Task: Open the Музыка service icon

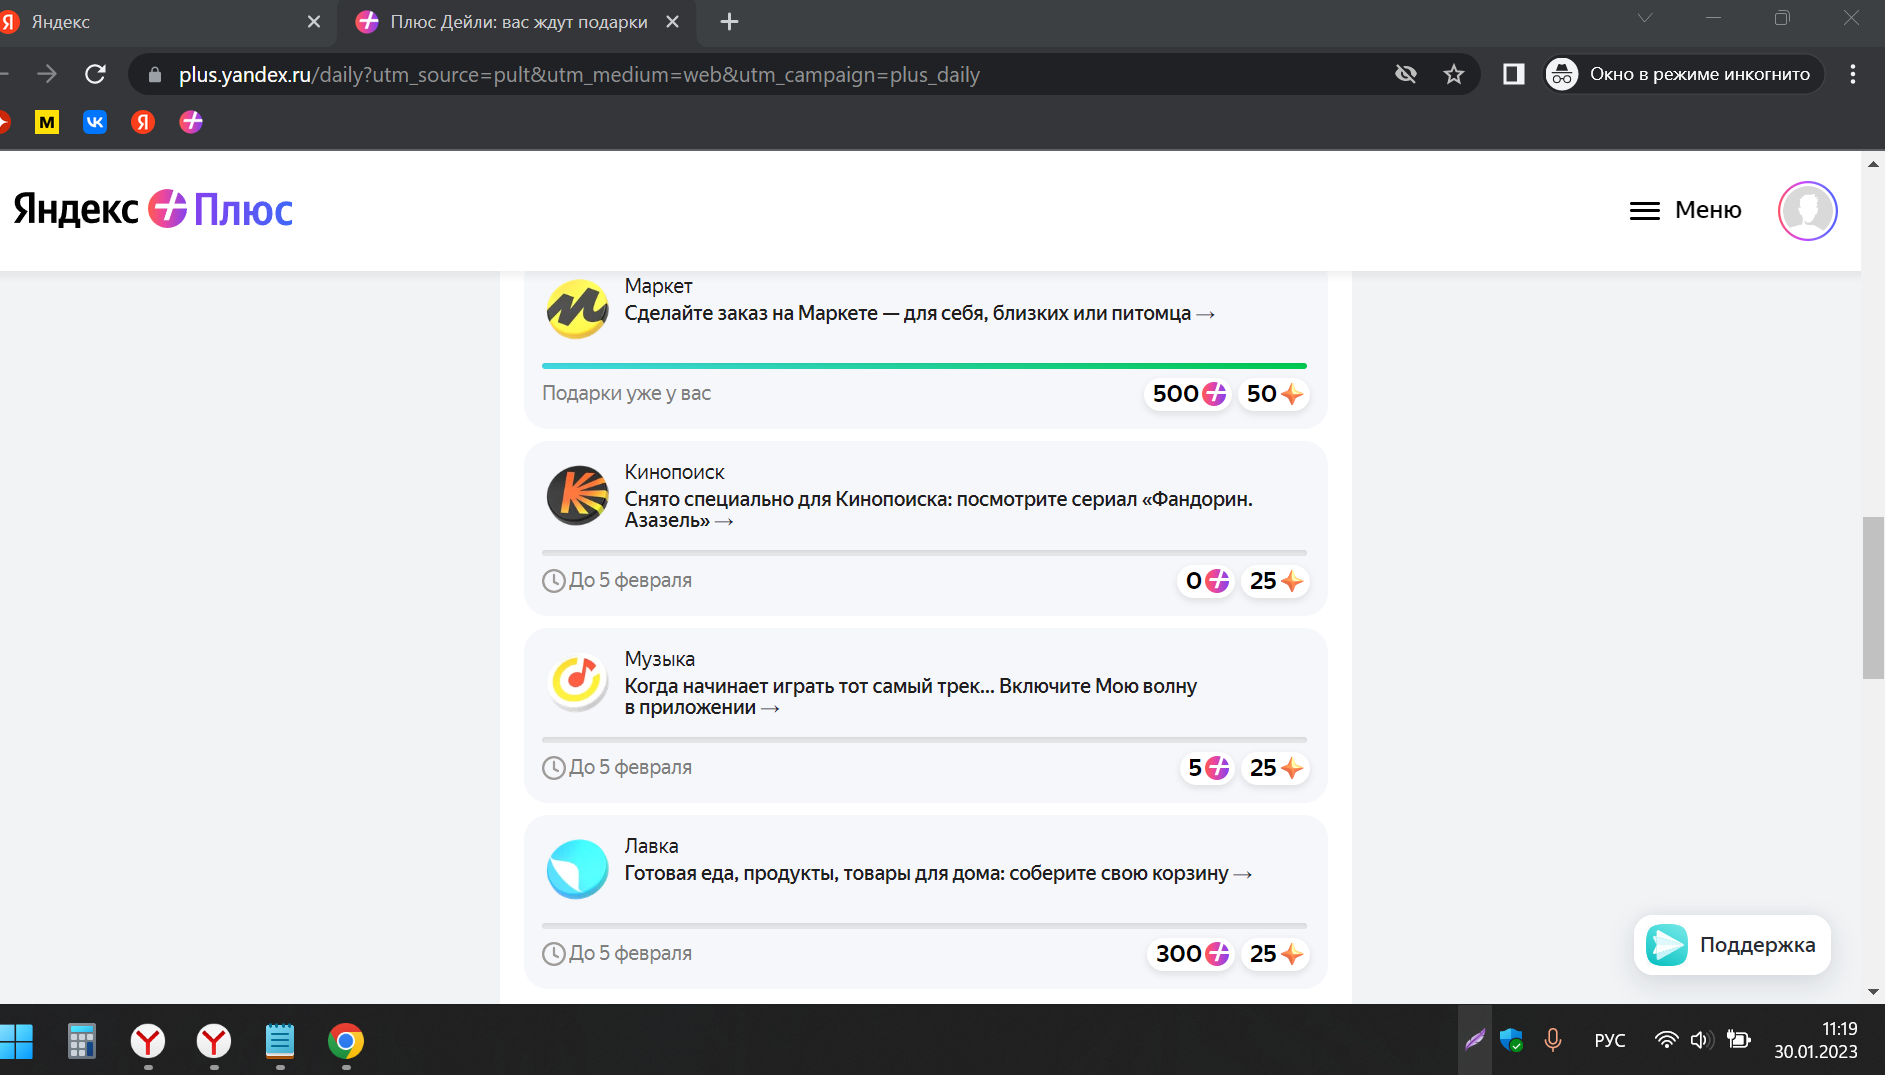Action: click(x=577, y=682)
